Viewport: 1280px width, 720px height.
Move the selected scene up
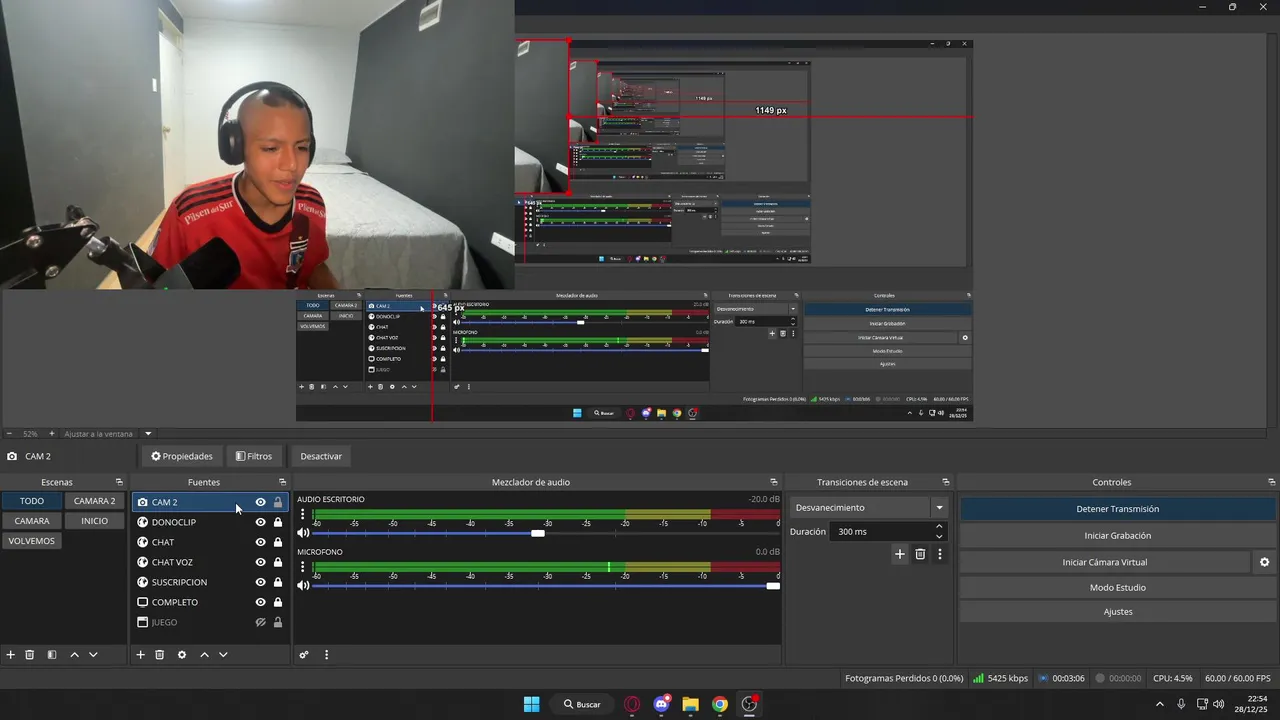(x=74, y=655)
